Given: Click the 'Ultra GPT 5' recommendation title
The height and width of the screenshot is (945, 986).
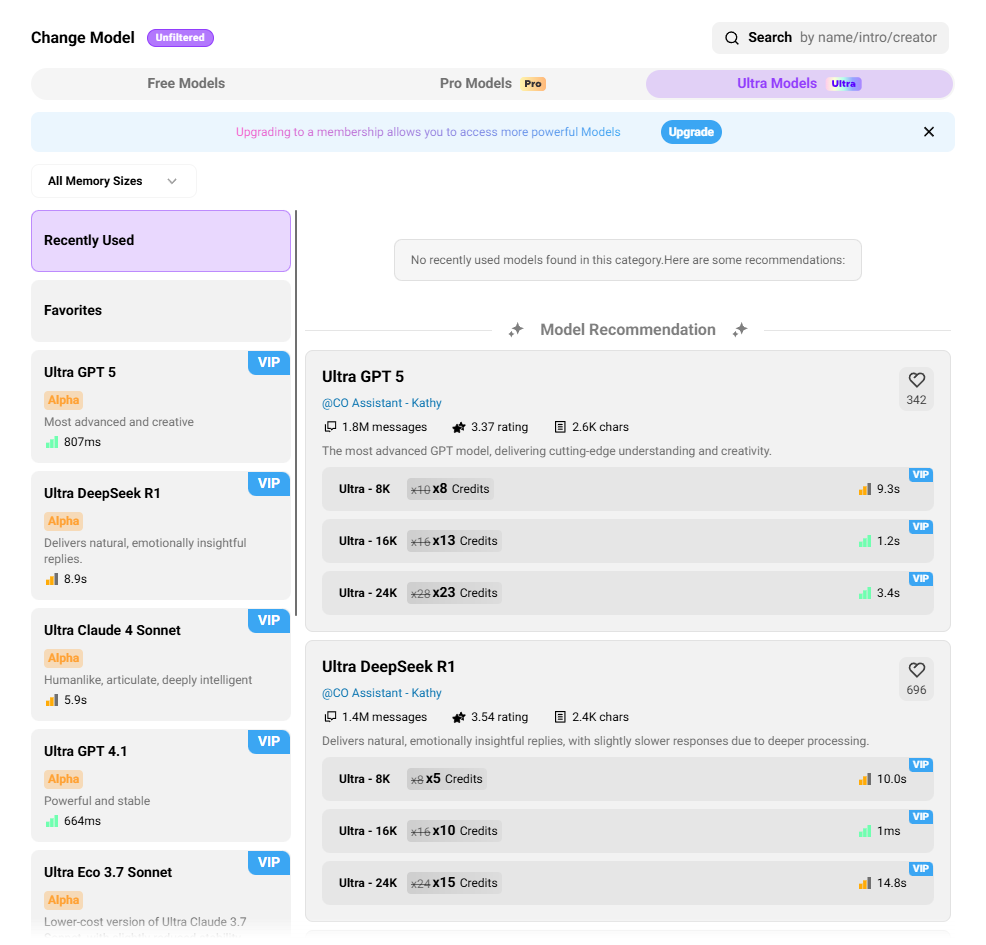Looking at the screenshot, I should (363, 377).
